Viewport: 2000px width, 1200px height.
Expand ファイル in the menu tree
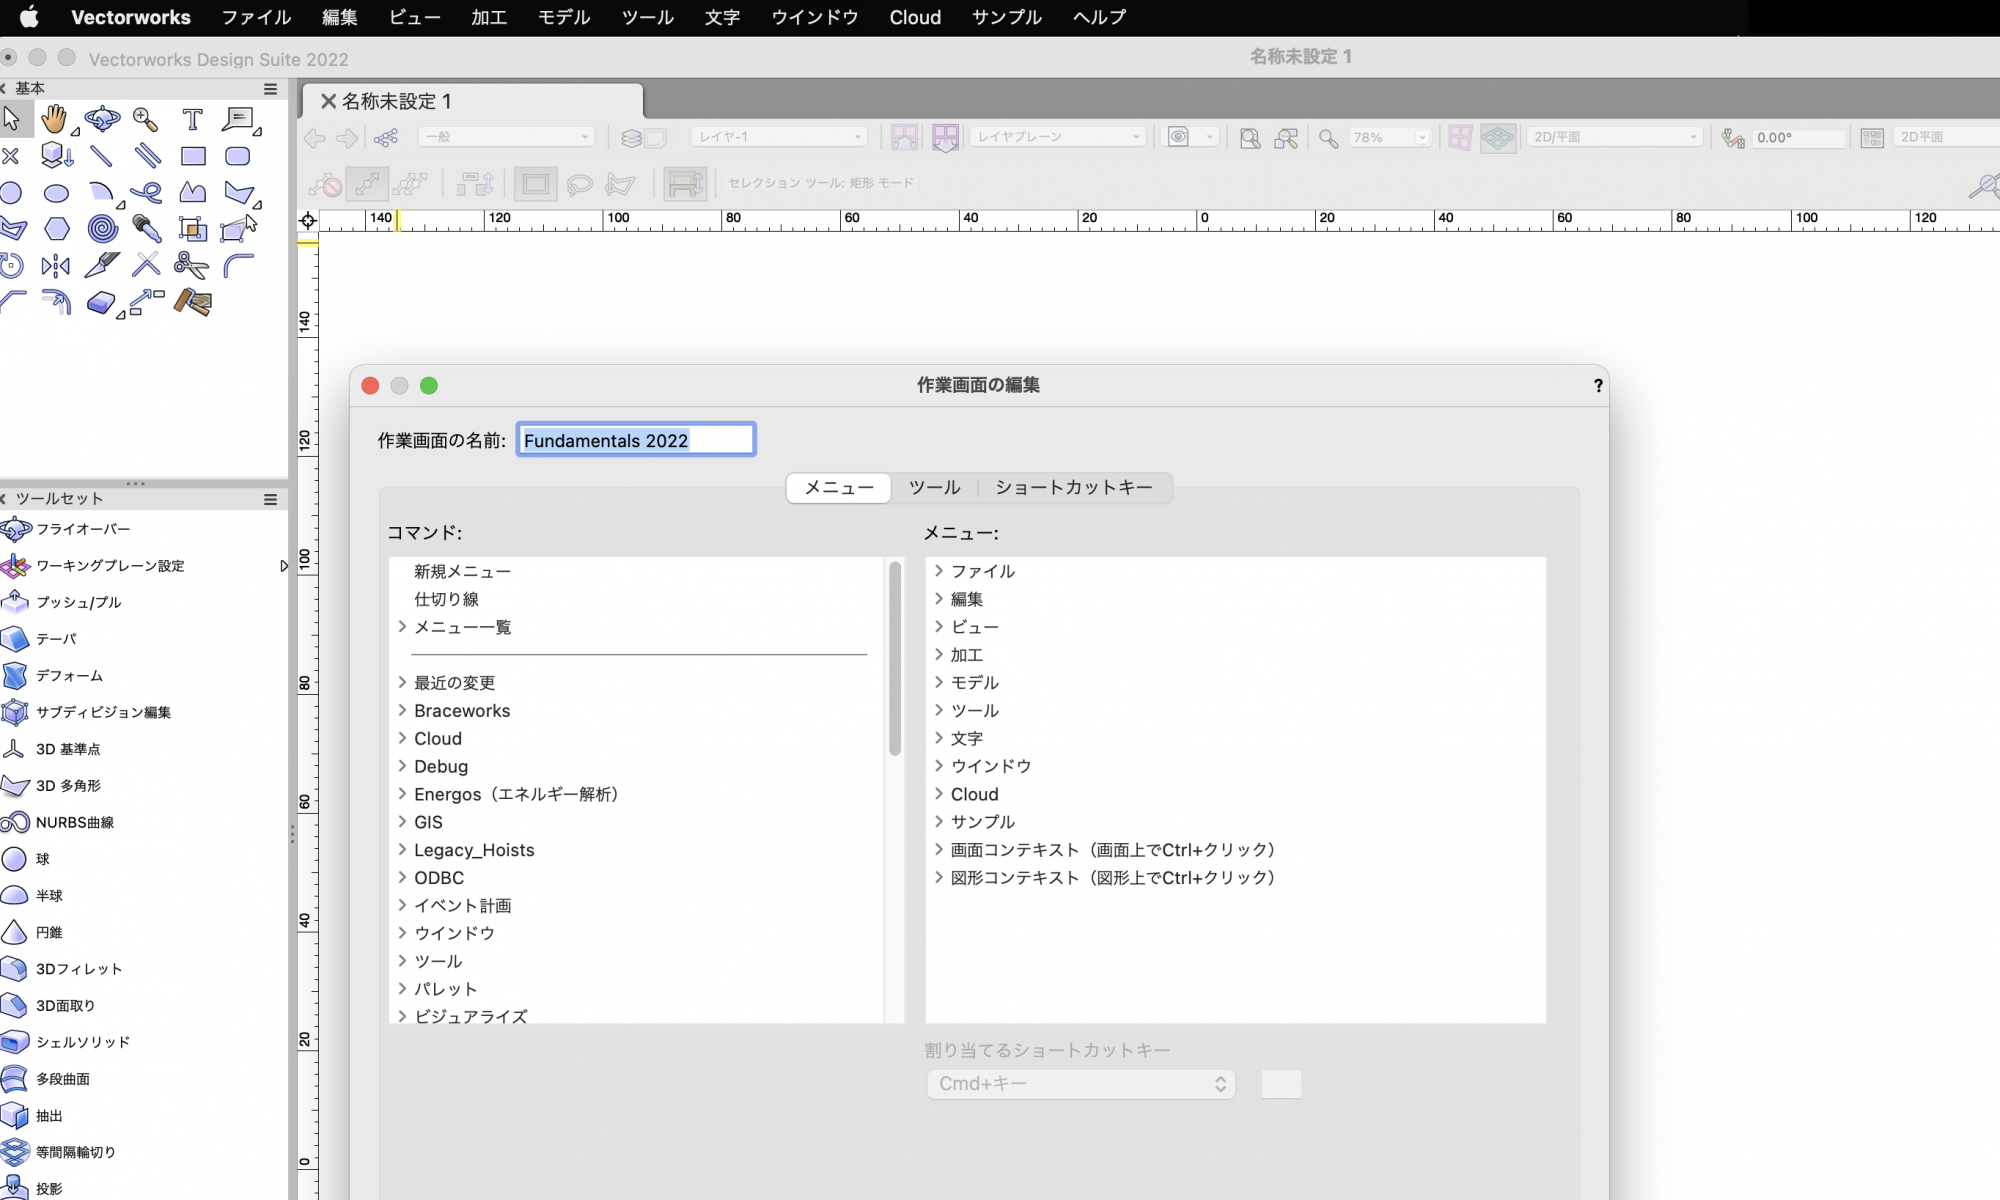click(x=939, y=571)
